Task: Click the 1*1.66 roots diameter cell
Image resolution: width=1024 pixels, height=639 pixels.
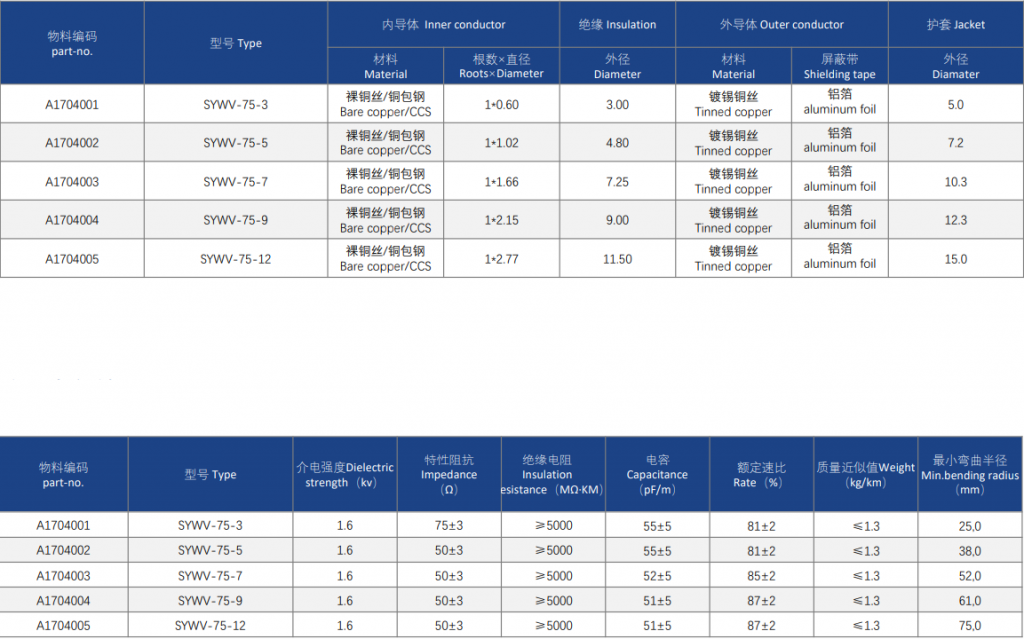Action: (x=502, y=182)
